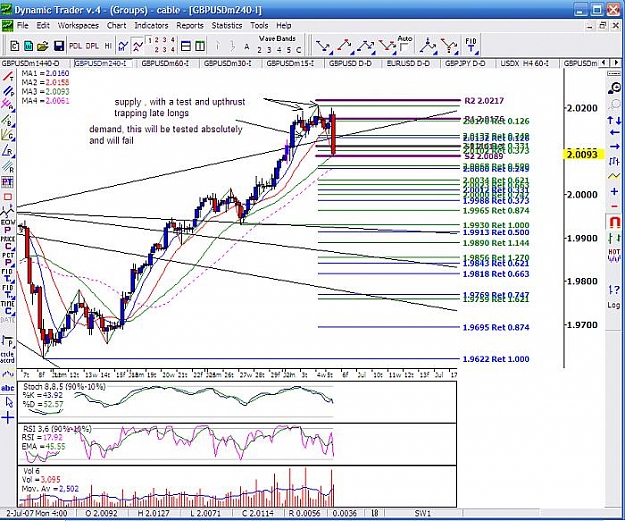
Task: Switch to the EURUSD D-D chart tab
Action: [408, 63]
